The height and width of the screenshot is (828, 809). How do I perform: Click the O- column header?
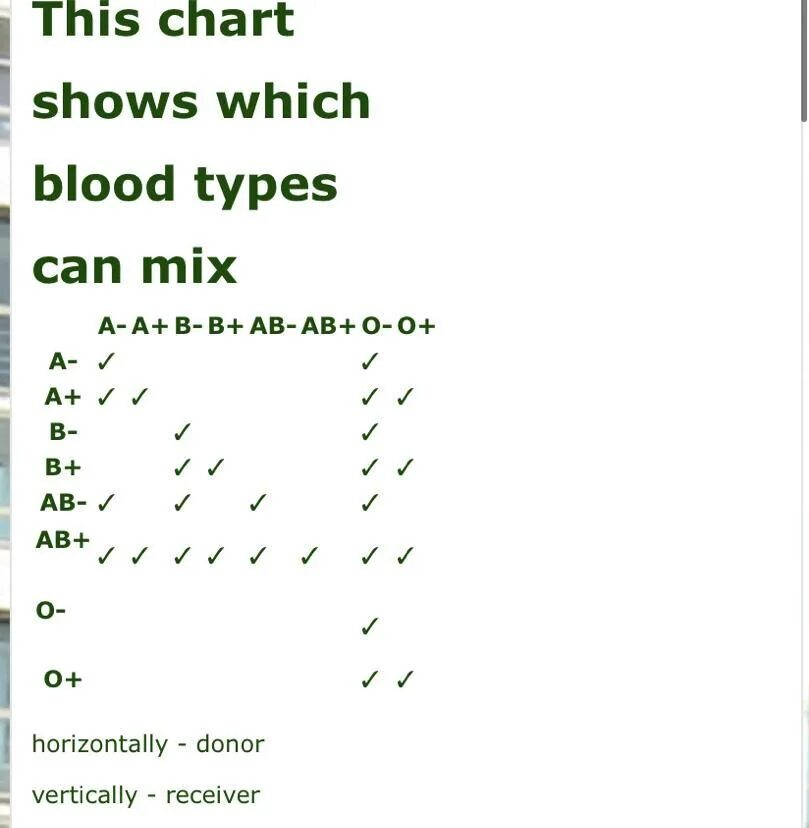(377, 326)
